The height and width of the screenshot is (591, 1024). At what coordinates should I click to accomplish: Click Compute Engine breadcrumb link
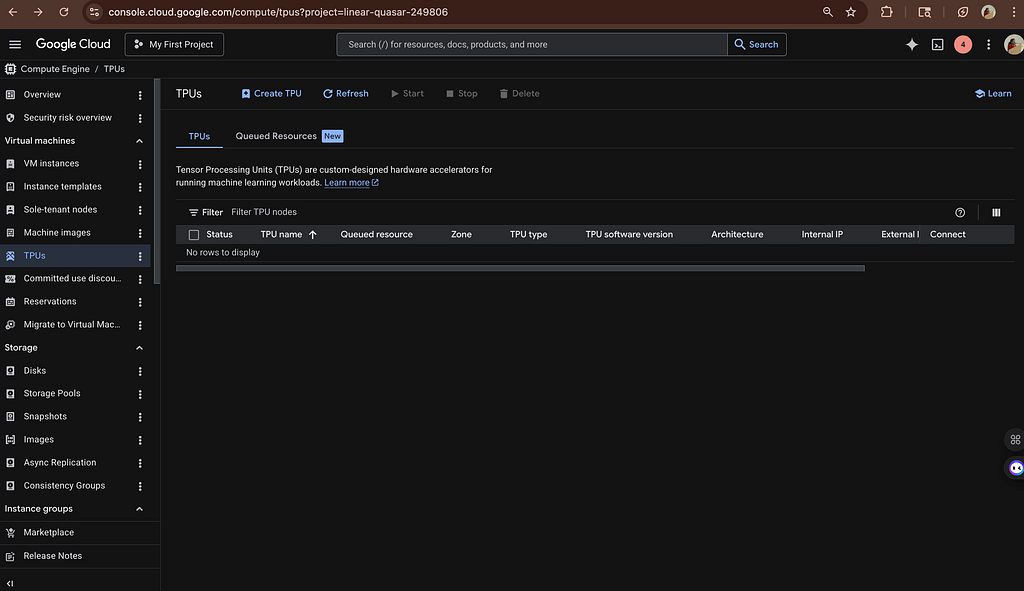[55, 69]
